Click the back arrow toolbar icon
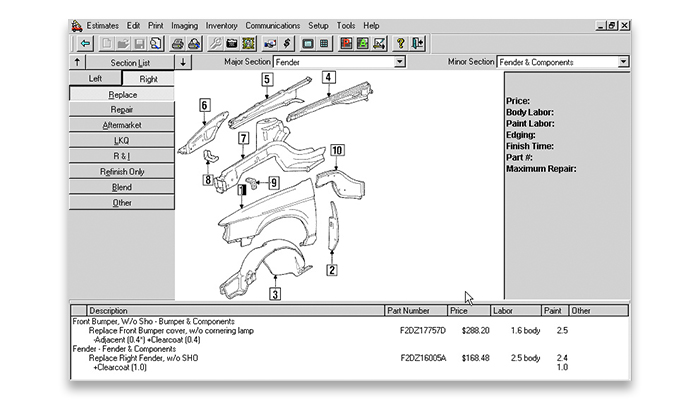The height and width of the screenshot is (400, 700). [86, 44]
